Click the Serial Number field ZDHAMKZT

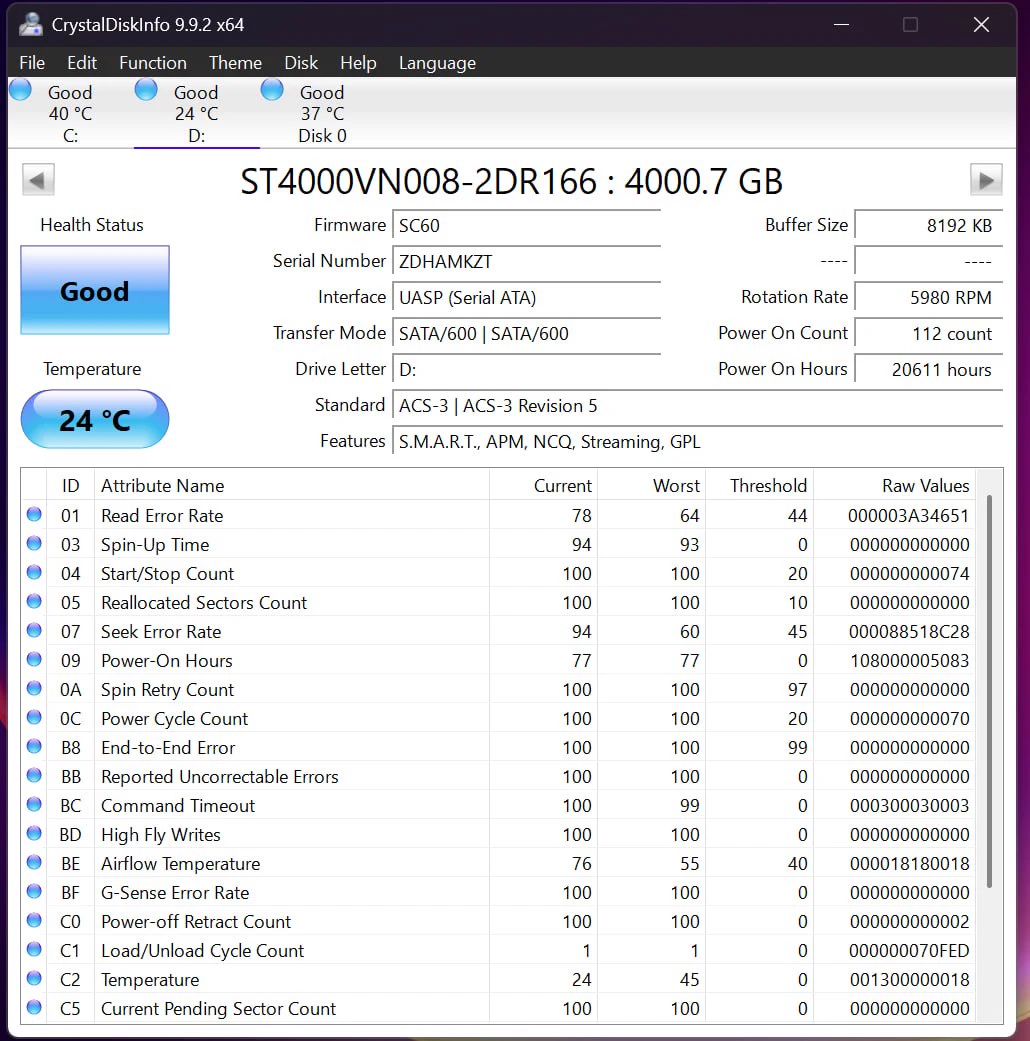[x=527, y=261]
